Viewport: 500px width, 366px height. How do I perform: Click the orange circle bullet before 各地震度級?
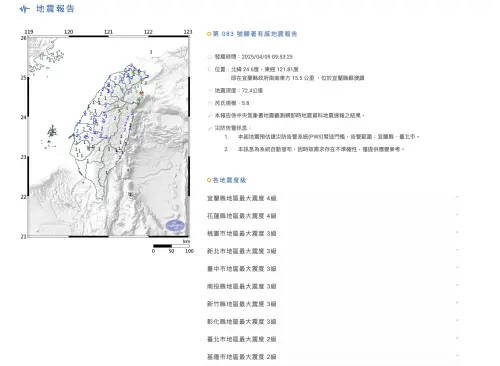[209, 180]
